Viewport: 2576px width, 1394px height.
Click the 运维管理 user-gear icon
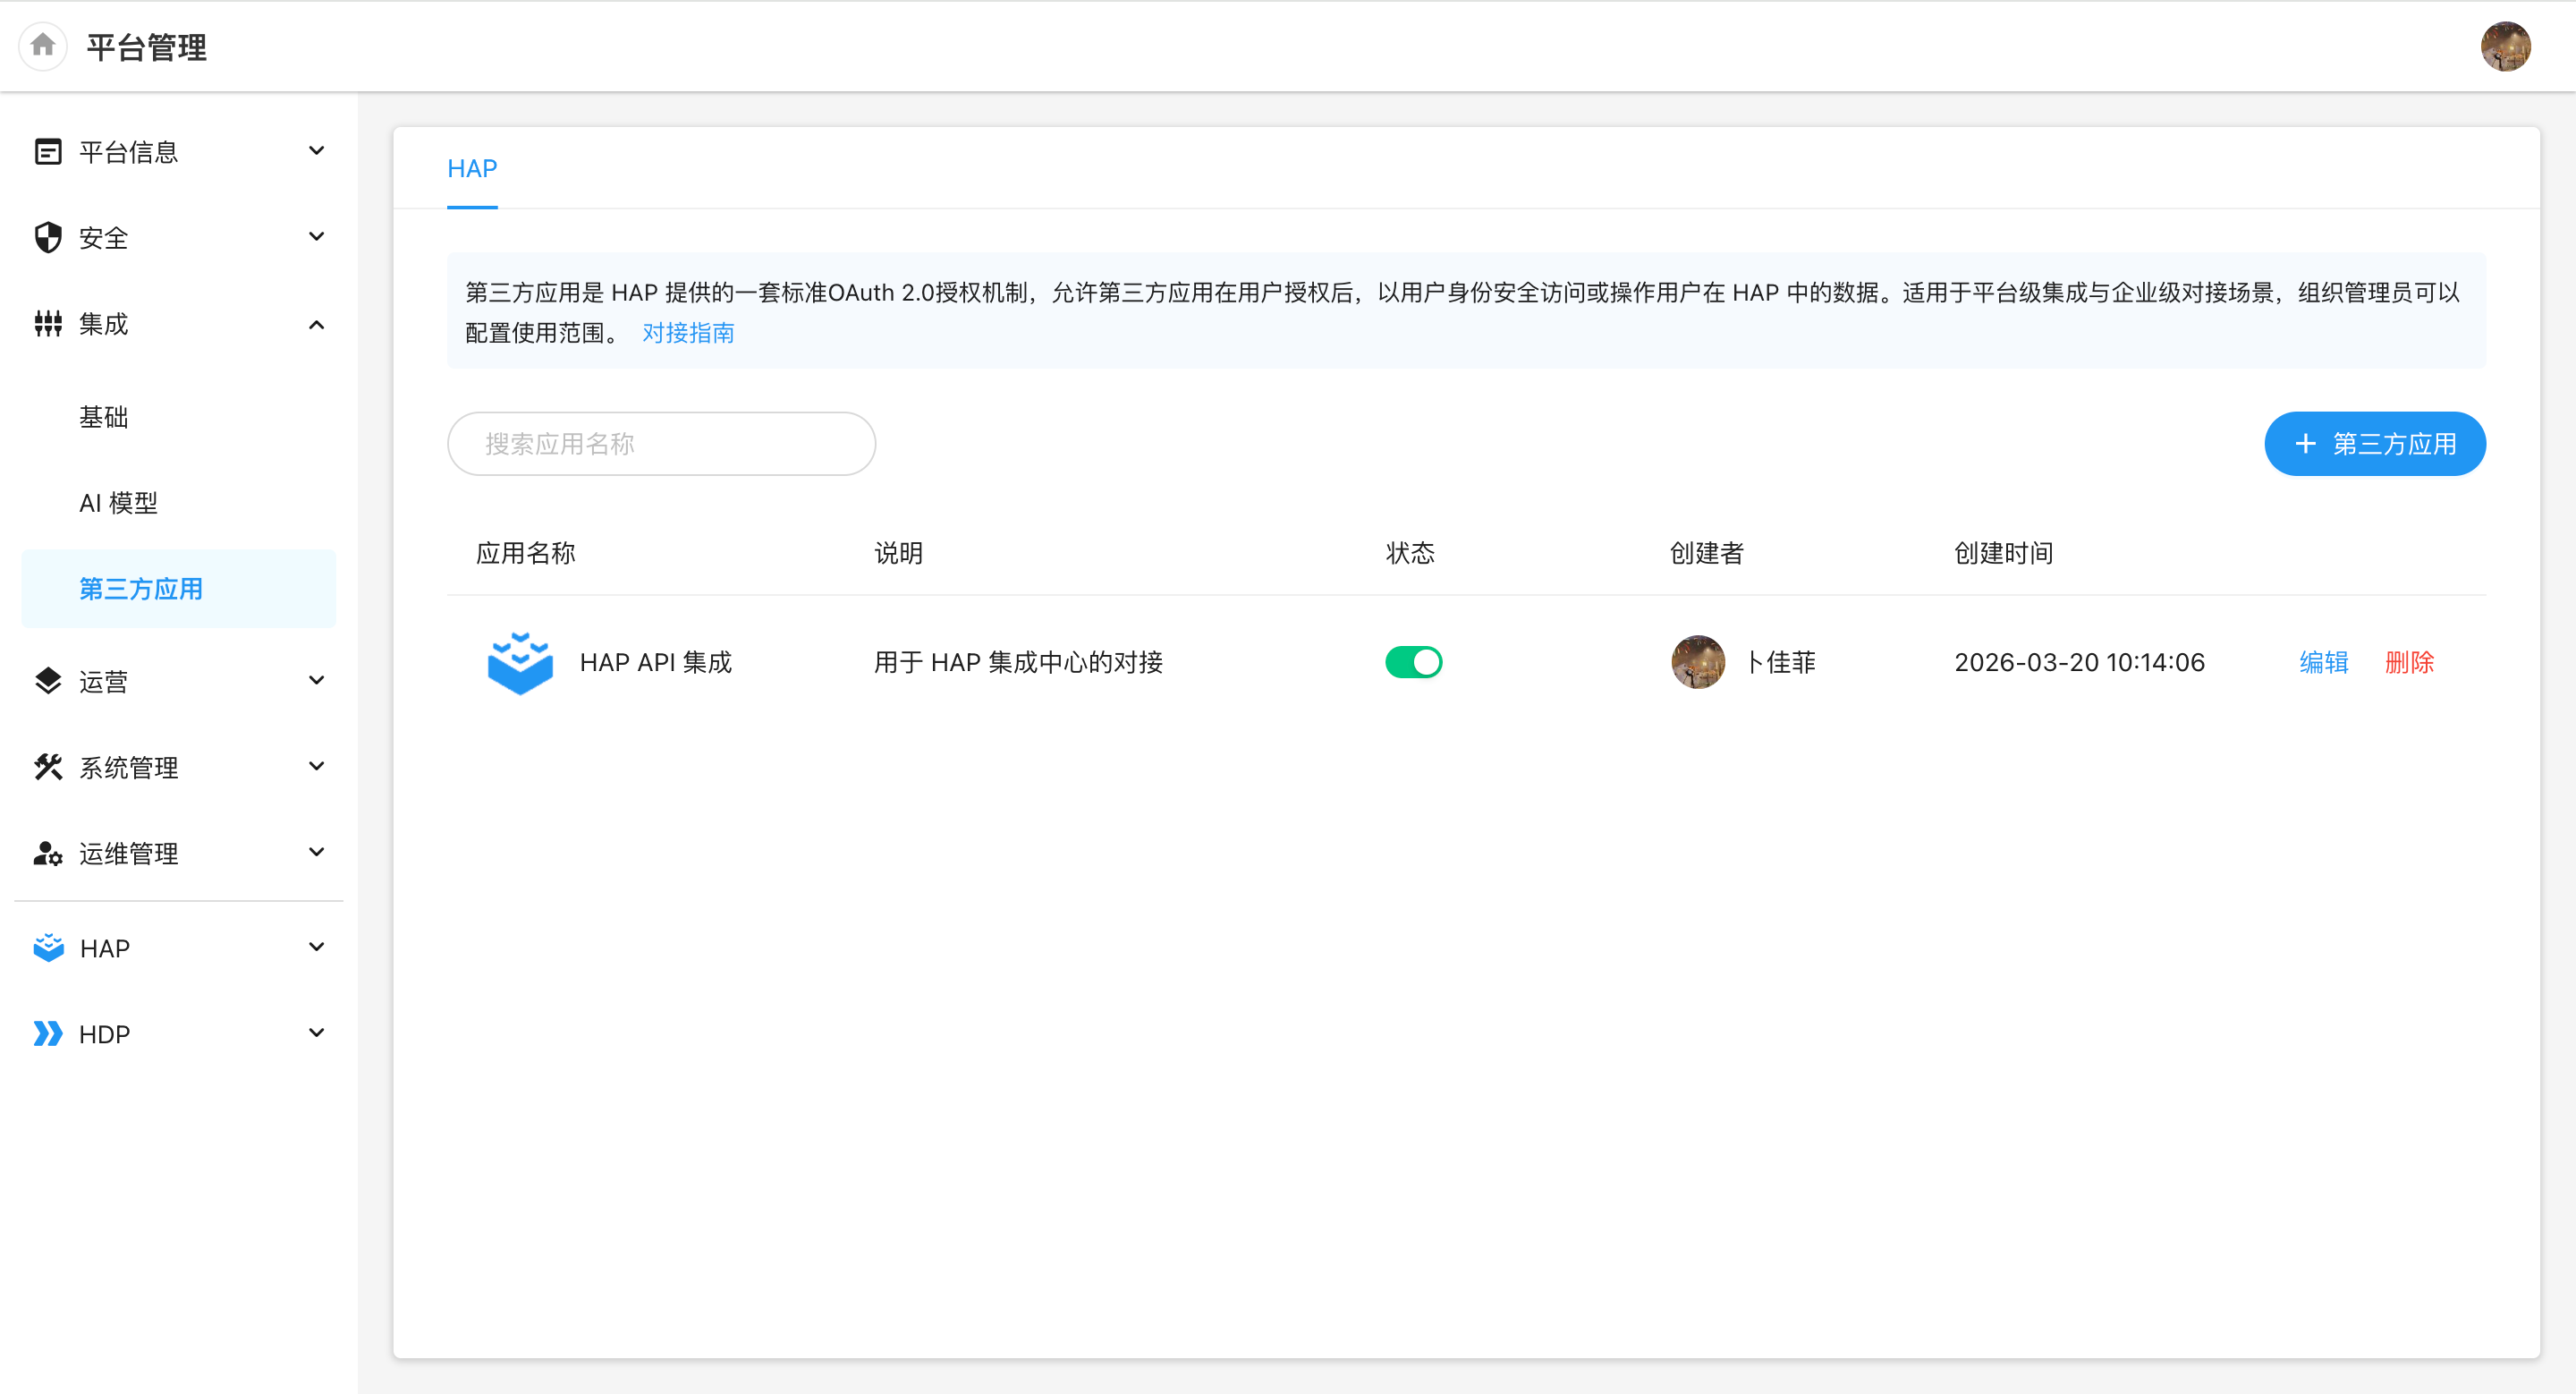click(48, 853)
